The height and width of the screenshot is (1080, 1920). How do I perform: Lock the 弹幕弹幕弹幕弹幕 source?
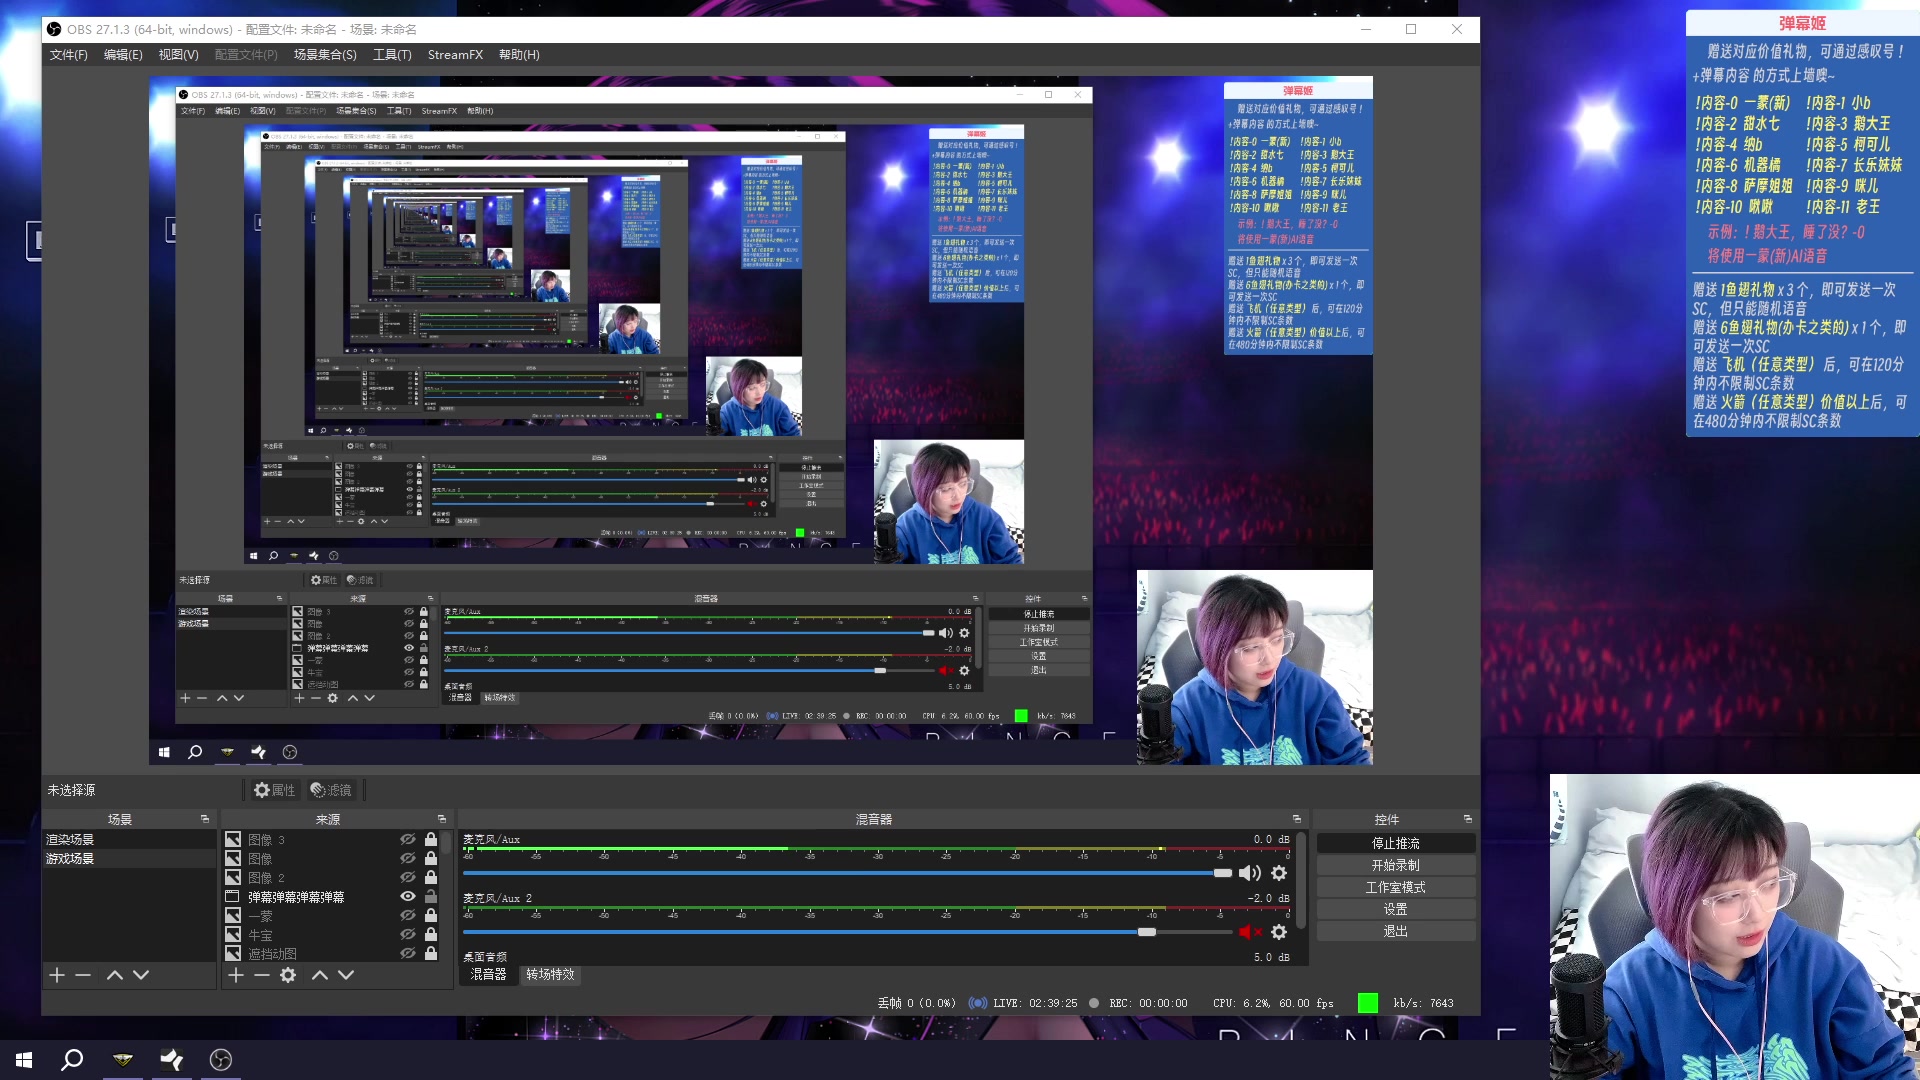pos(431,897)
